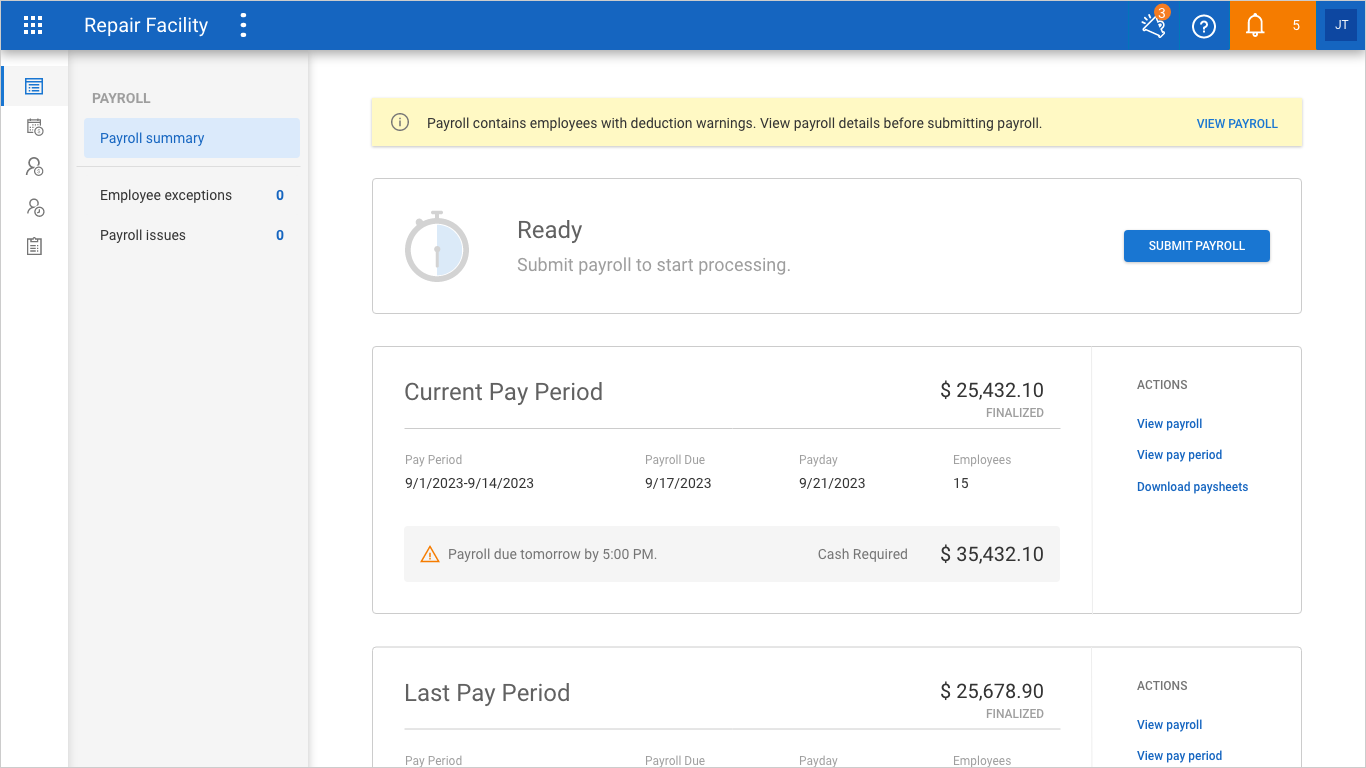This screenshot has height=768, width=1366.
Task: Select the calendar clock sidebar icon
Action: [x=34, y=127]
